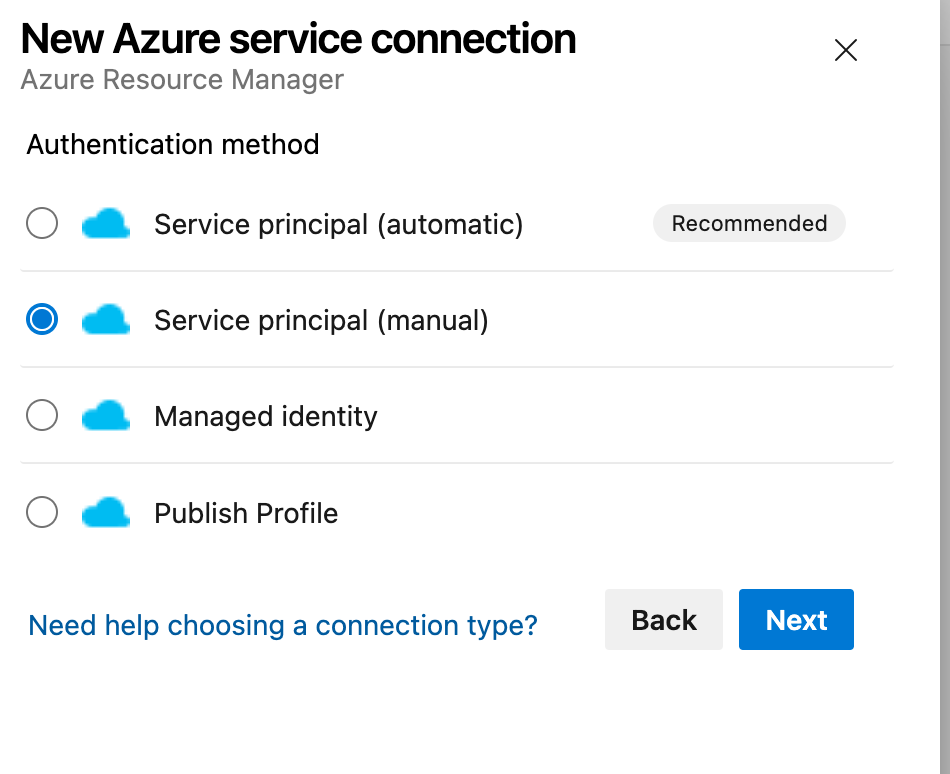Click the Managed identity option label

[x=266, y=416]
